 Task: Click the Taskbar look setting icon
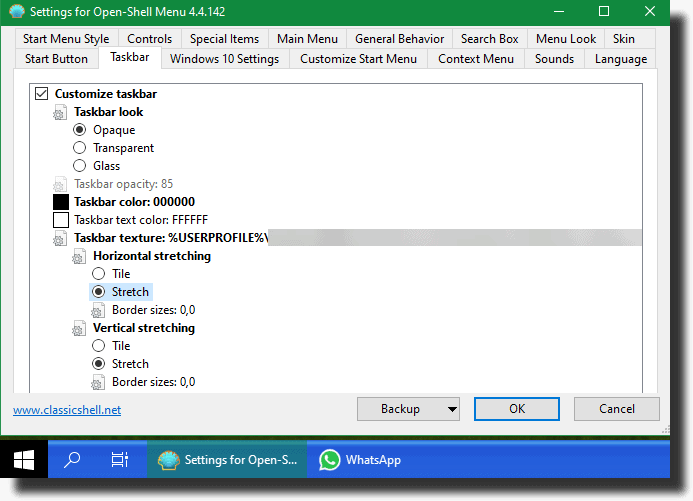coord(60,112)
